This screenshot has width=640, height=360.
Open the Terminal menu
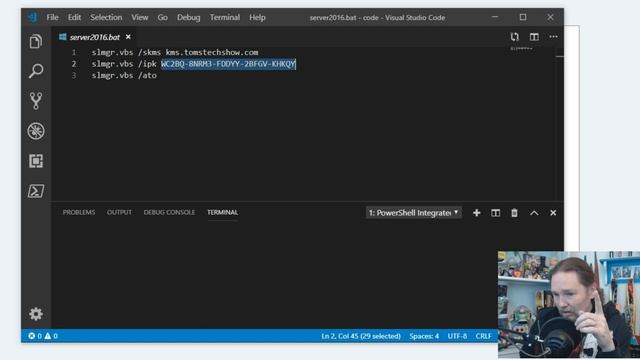224,18
